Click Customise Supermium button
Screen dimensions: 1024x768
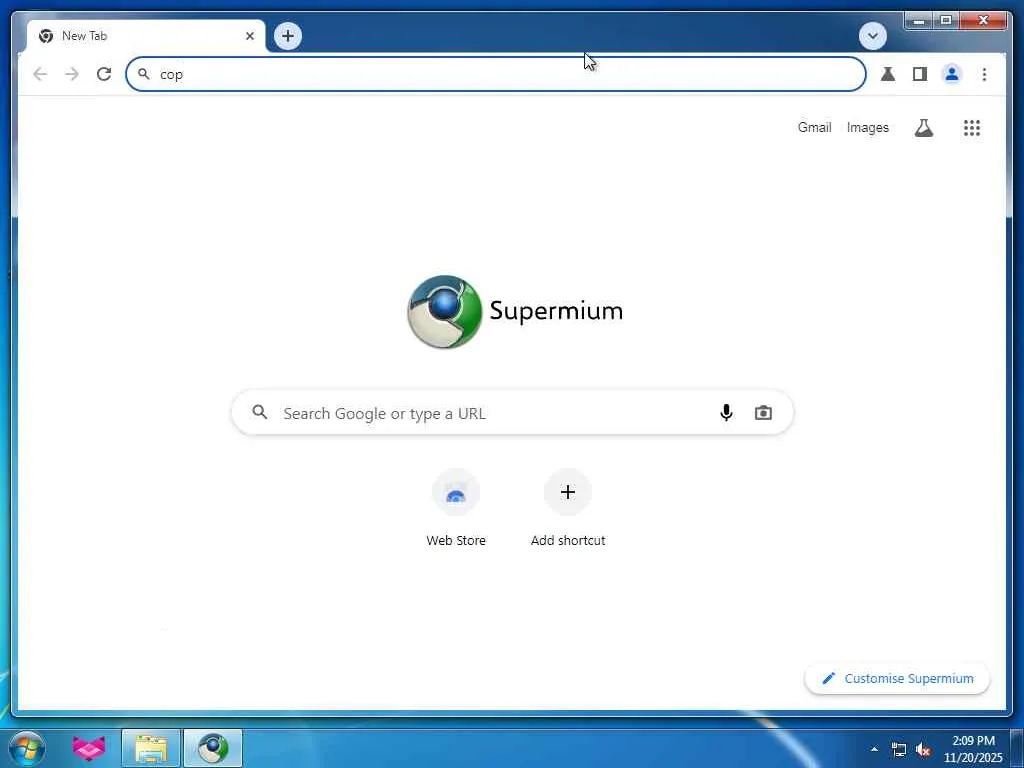click(897, 679)
